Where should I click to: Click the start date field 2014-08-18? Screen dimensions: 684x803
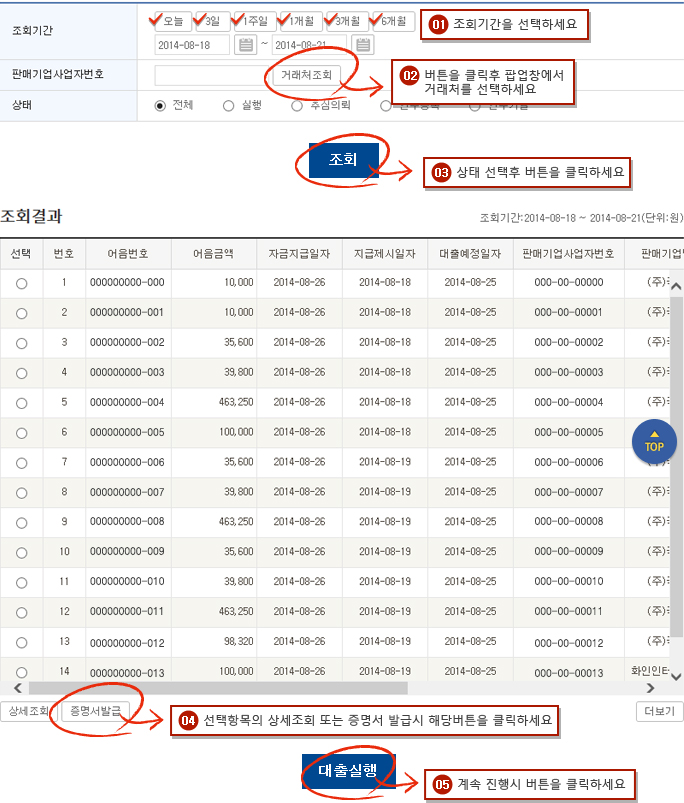point(192,45)
